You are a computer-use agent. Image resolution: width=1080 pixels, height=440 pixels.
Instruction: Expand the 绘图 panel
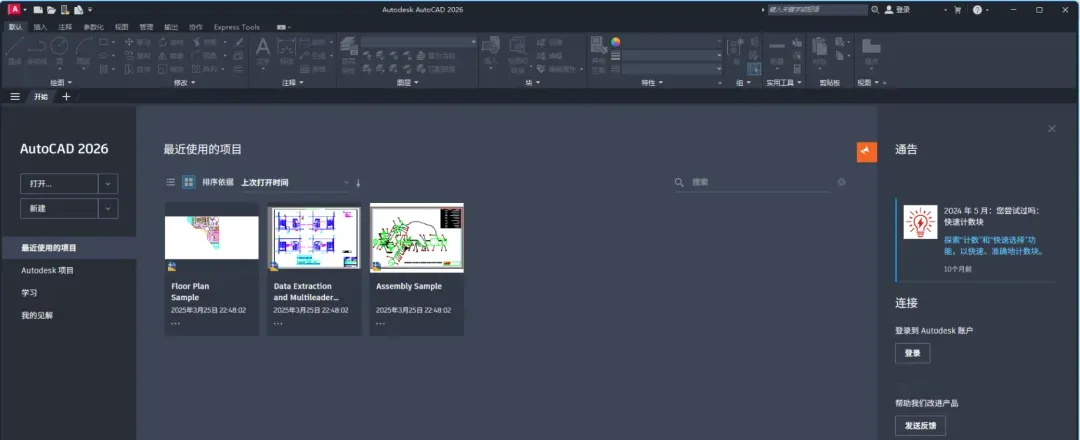pyautogui.click(x=61, y=83)
